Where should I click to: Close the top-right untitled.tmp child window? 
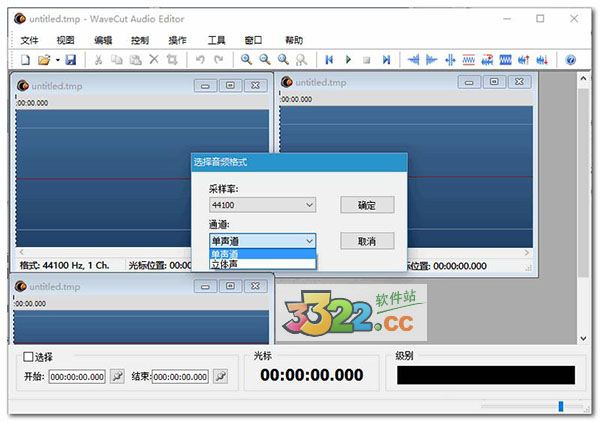(519, 82)
